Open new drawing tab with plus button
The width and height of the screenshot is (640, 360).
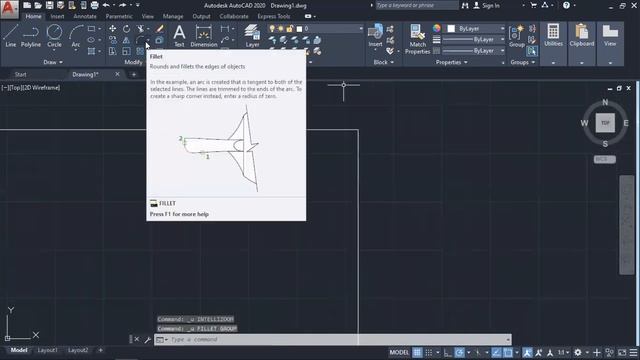click(x=133, y=74)
